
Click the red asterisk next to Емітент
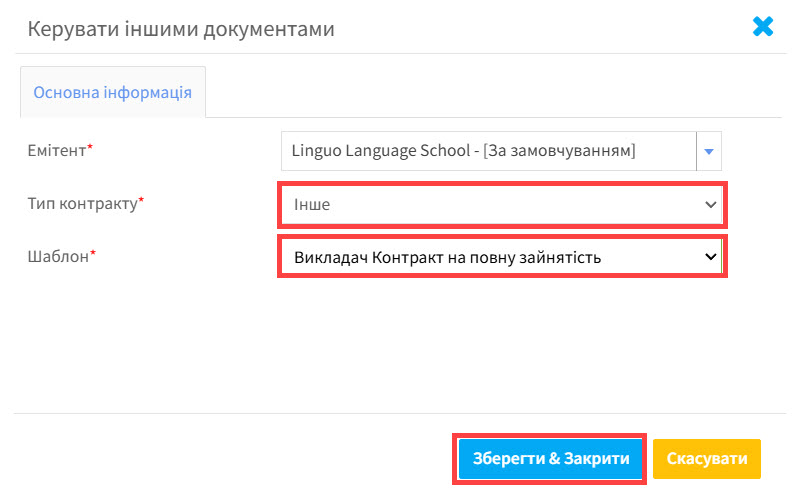(x=90, y=148)
